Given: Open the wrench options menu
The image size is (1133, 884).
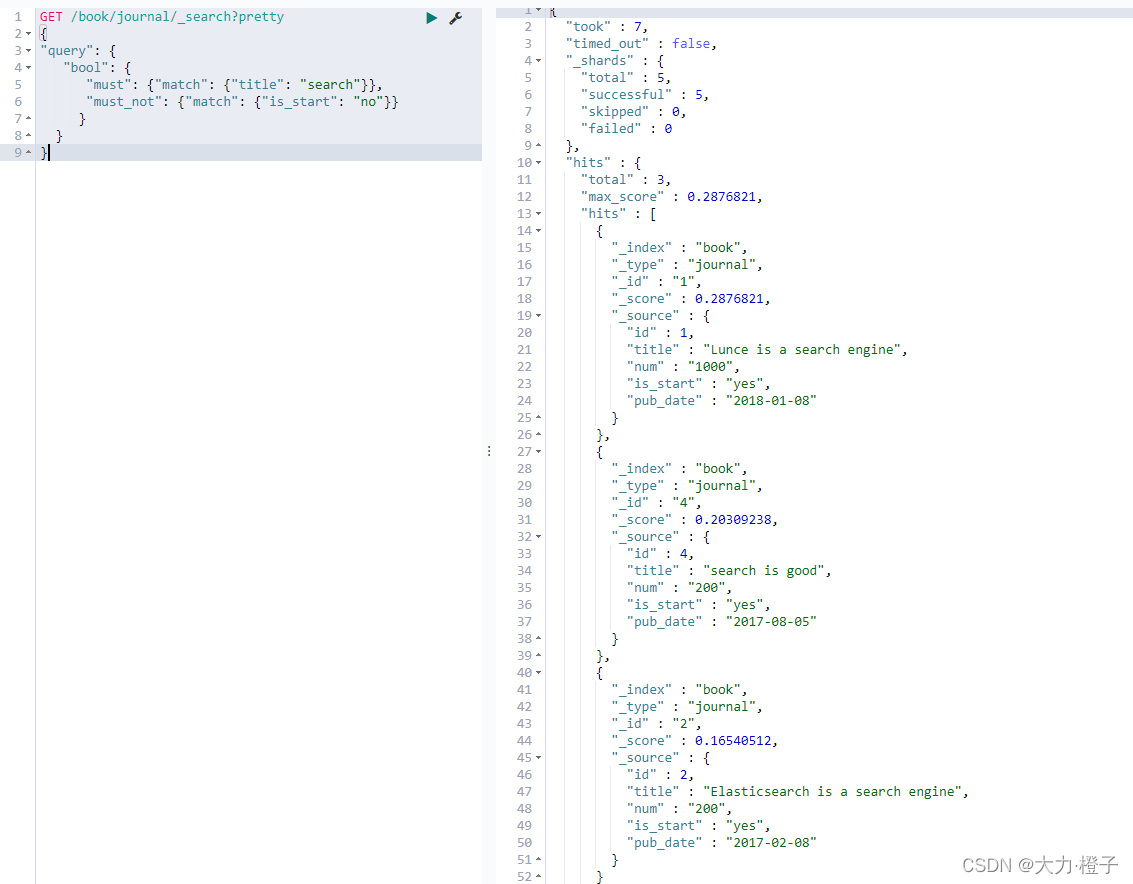Looking at the screenshot, I should pyautogui.click(x=455, y=18).
